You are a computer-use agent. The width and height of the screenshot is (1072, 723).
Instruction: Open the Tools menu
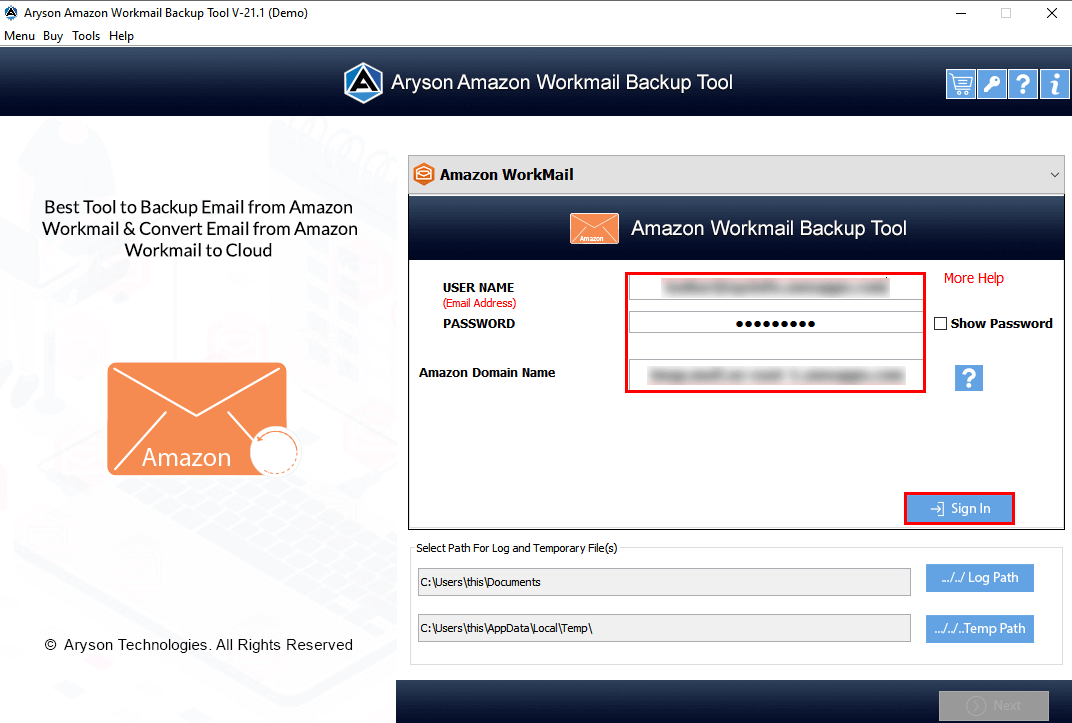86,36
